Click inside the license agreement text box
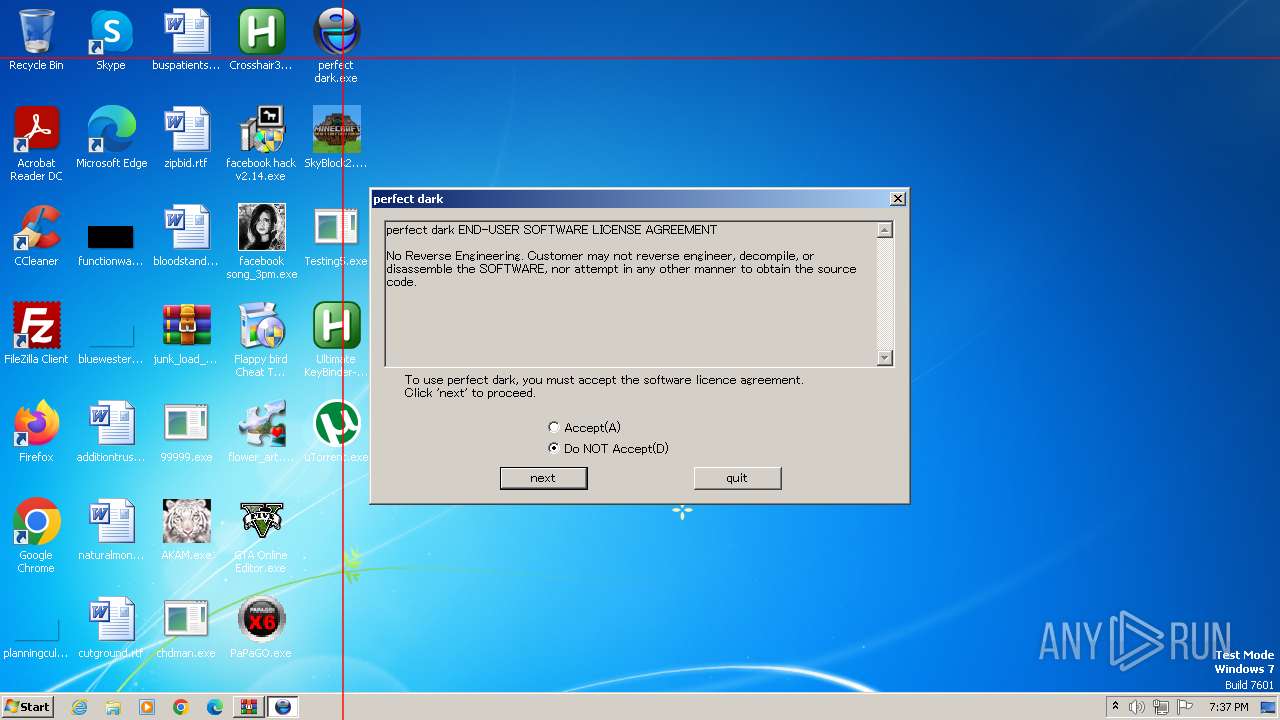Screen dimensions: 1280x720 (630, 294)
